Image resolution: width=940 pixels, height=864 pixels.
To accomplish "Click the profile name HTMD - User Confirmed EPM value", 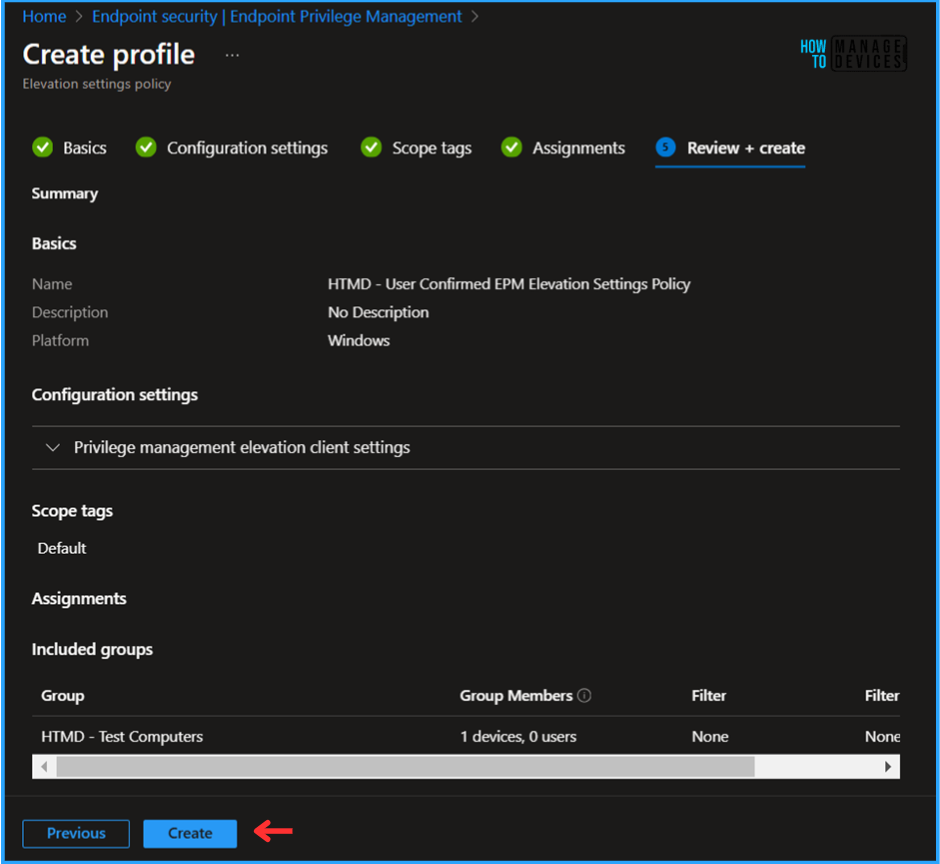I will 509,284.
